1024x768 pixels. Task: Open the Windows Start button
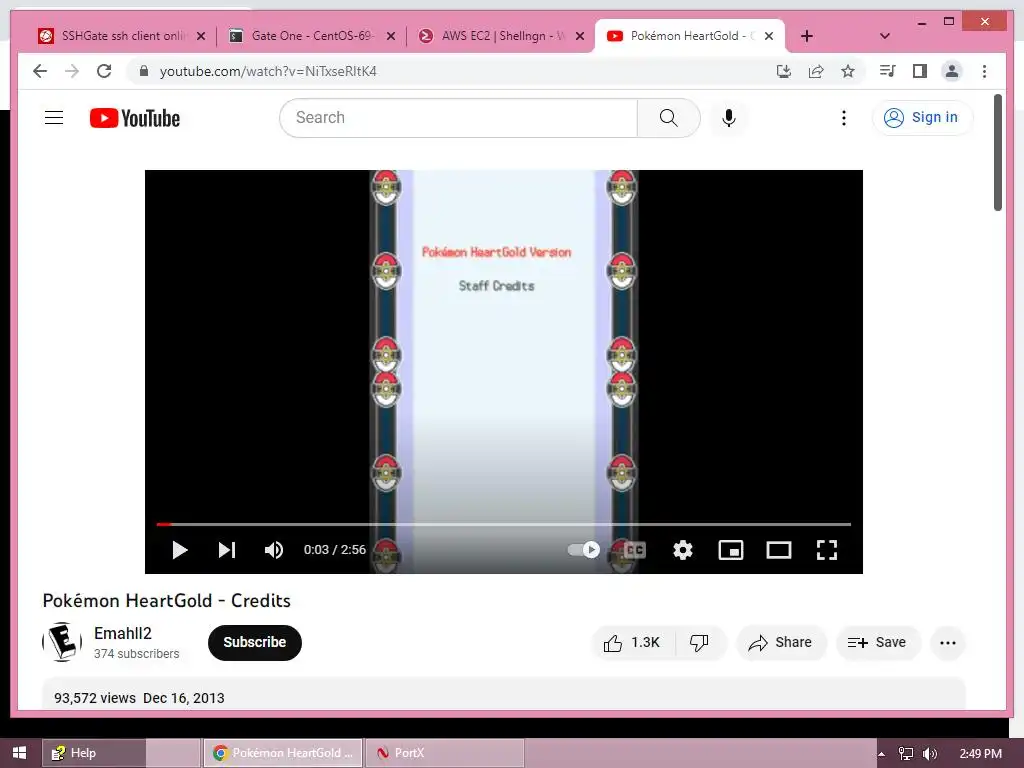tap(19, 753)
